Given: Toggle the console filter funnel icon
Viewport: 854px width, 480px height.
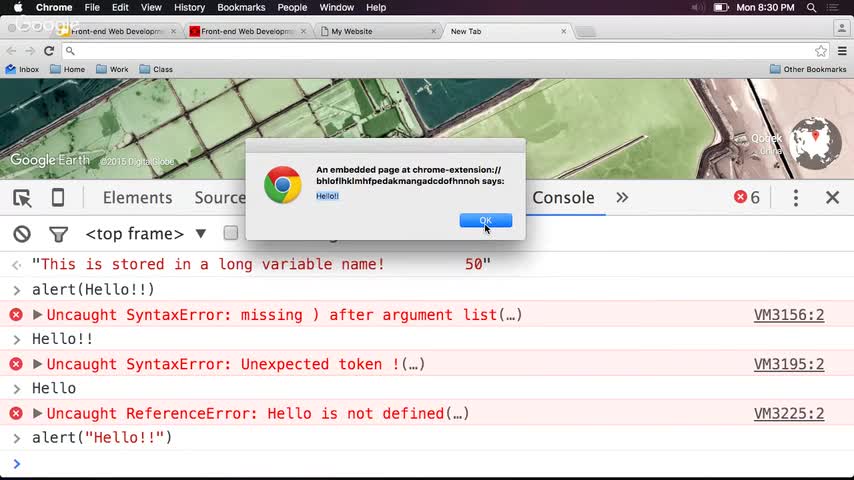Looking at the screenshot, I should coord(58,234).
